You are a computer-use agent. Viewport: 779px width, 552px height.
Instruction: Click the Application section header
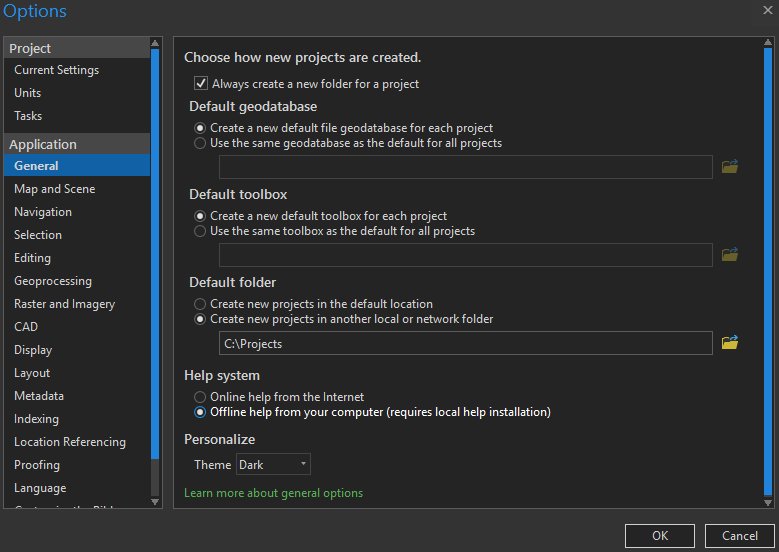pos(77,144)
